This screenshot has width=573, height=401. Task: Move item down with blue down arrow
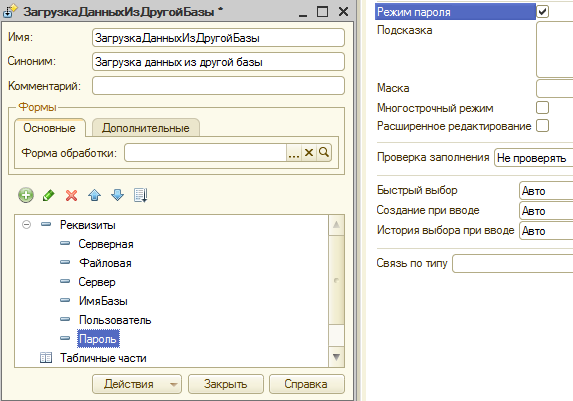click(x=118, y=195)
